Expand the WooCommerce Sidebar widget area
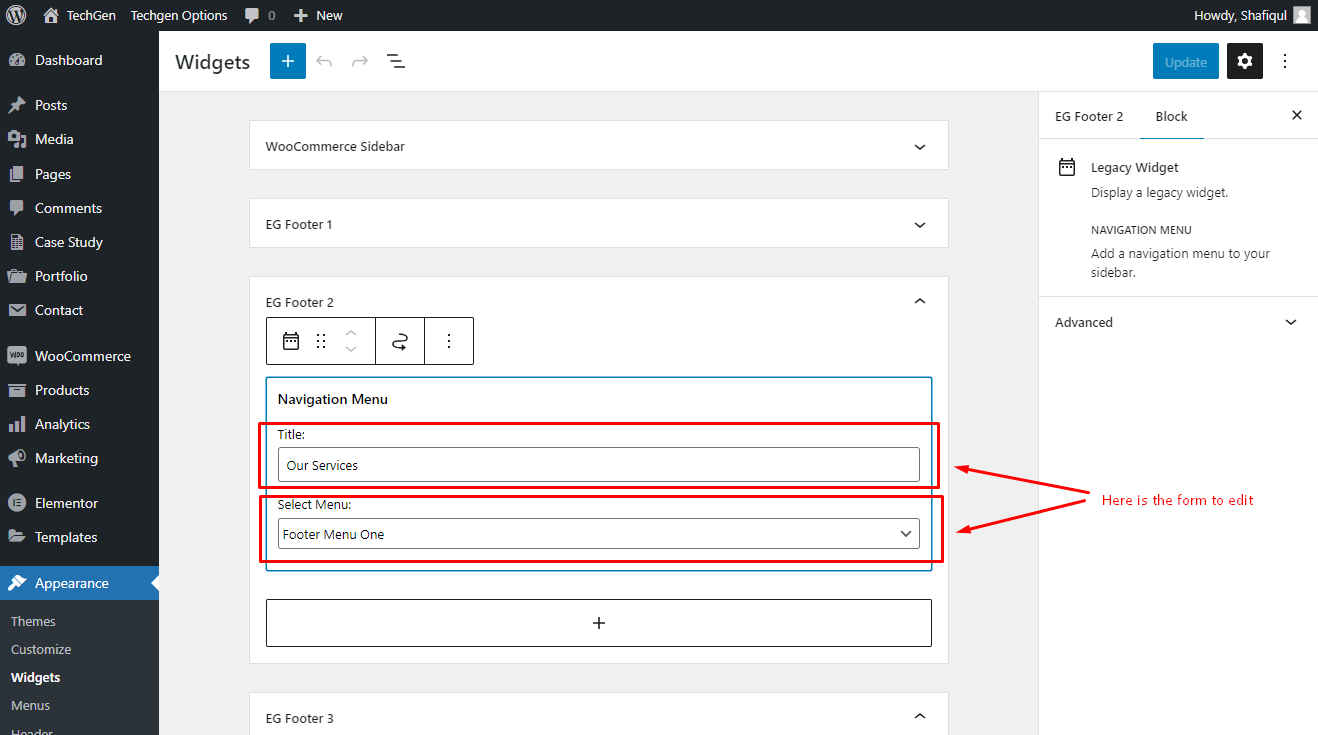 (599, 146)
